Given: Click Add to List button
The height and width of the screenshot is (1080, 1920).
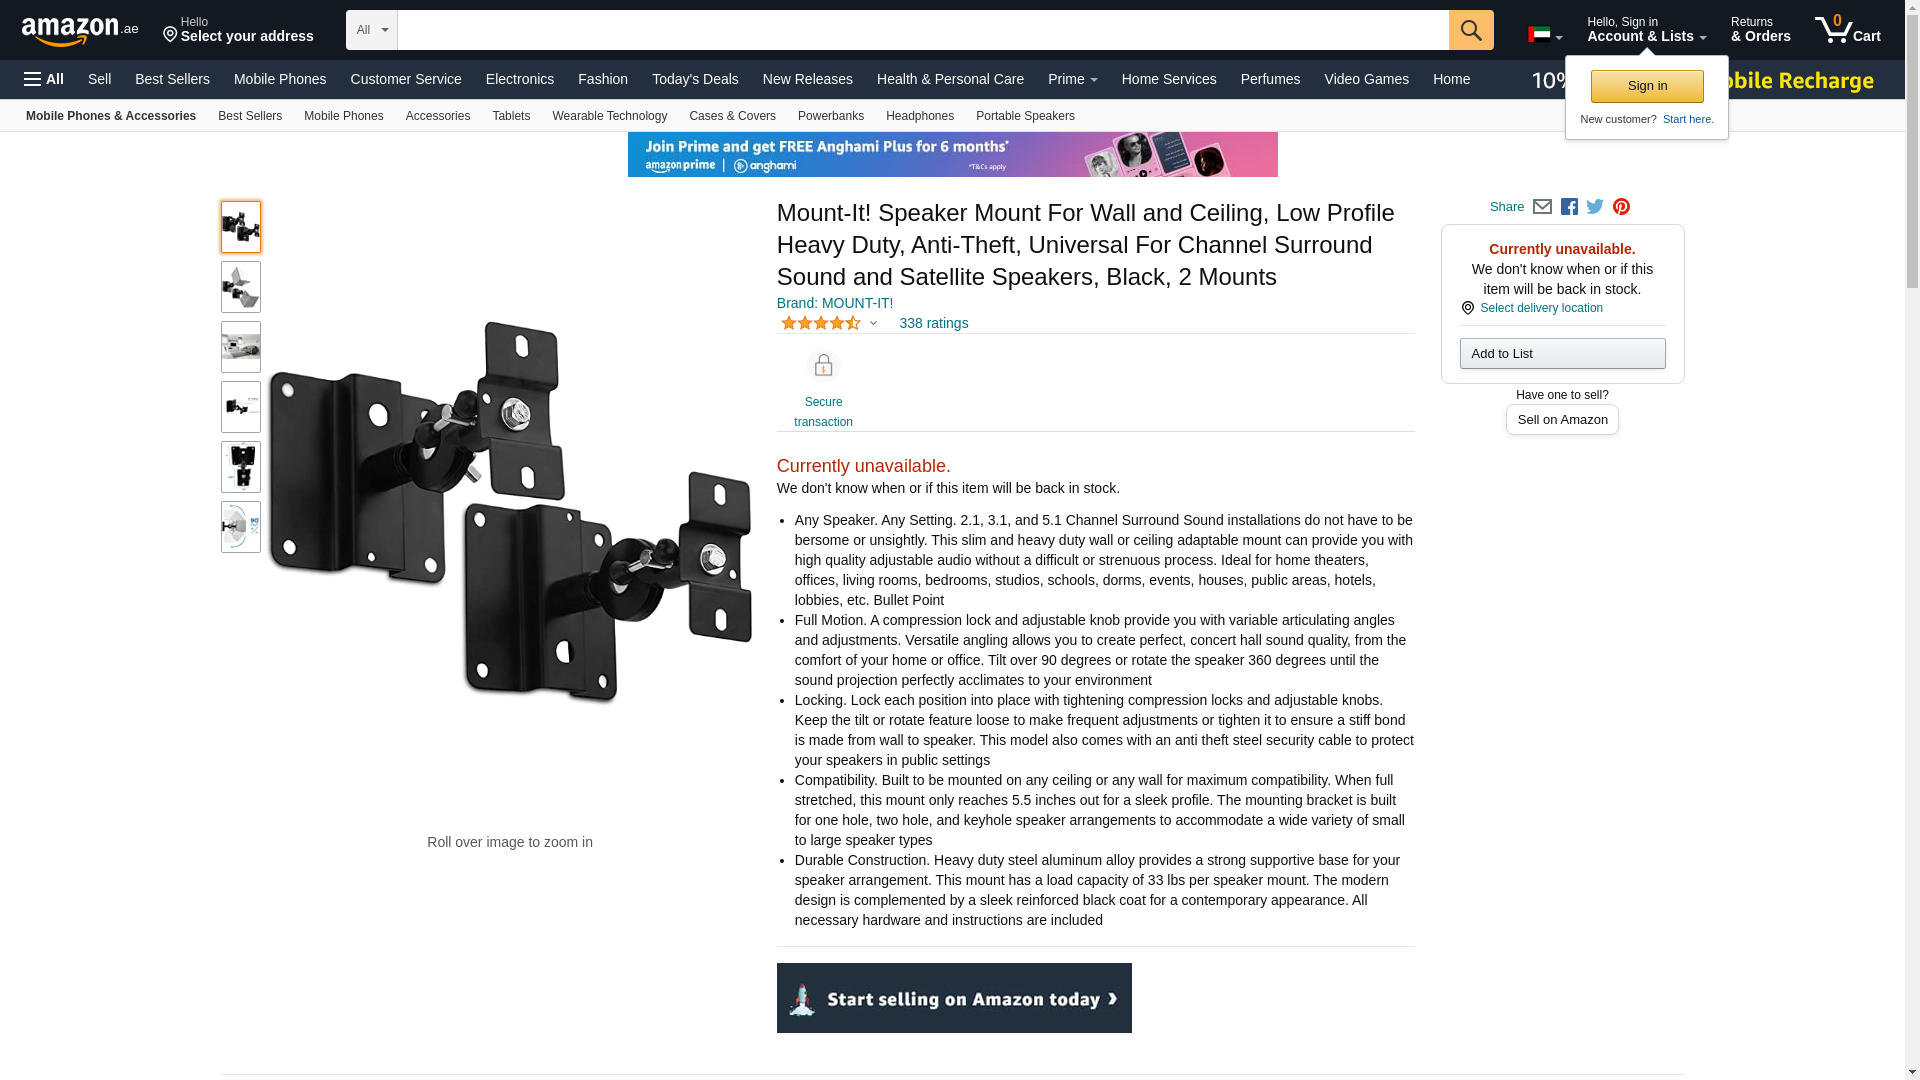Looking at the screenshot, I should click(1562, 353).
